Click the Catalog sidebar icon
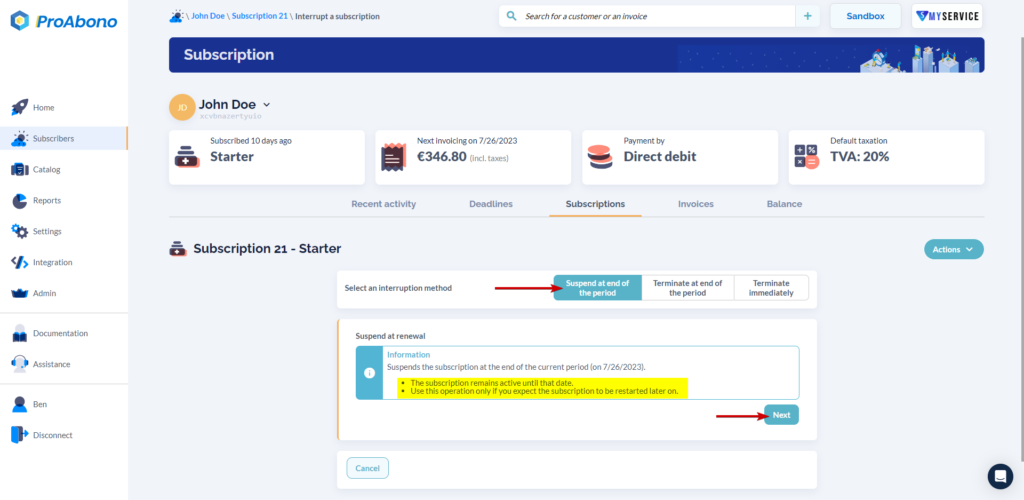Viewport: 1024px width, 500px height. pyautogui.click(x=20, y=169)
